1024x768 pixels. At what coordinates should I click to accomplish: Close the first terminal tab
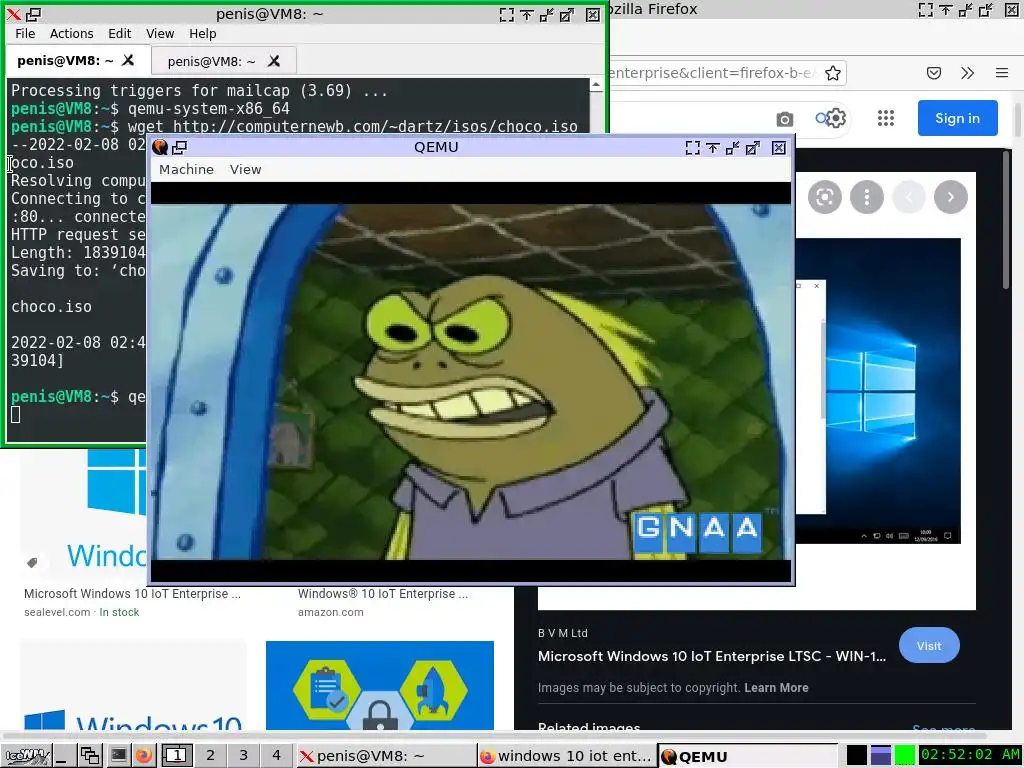[128, 60]
